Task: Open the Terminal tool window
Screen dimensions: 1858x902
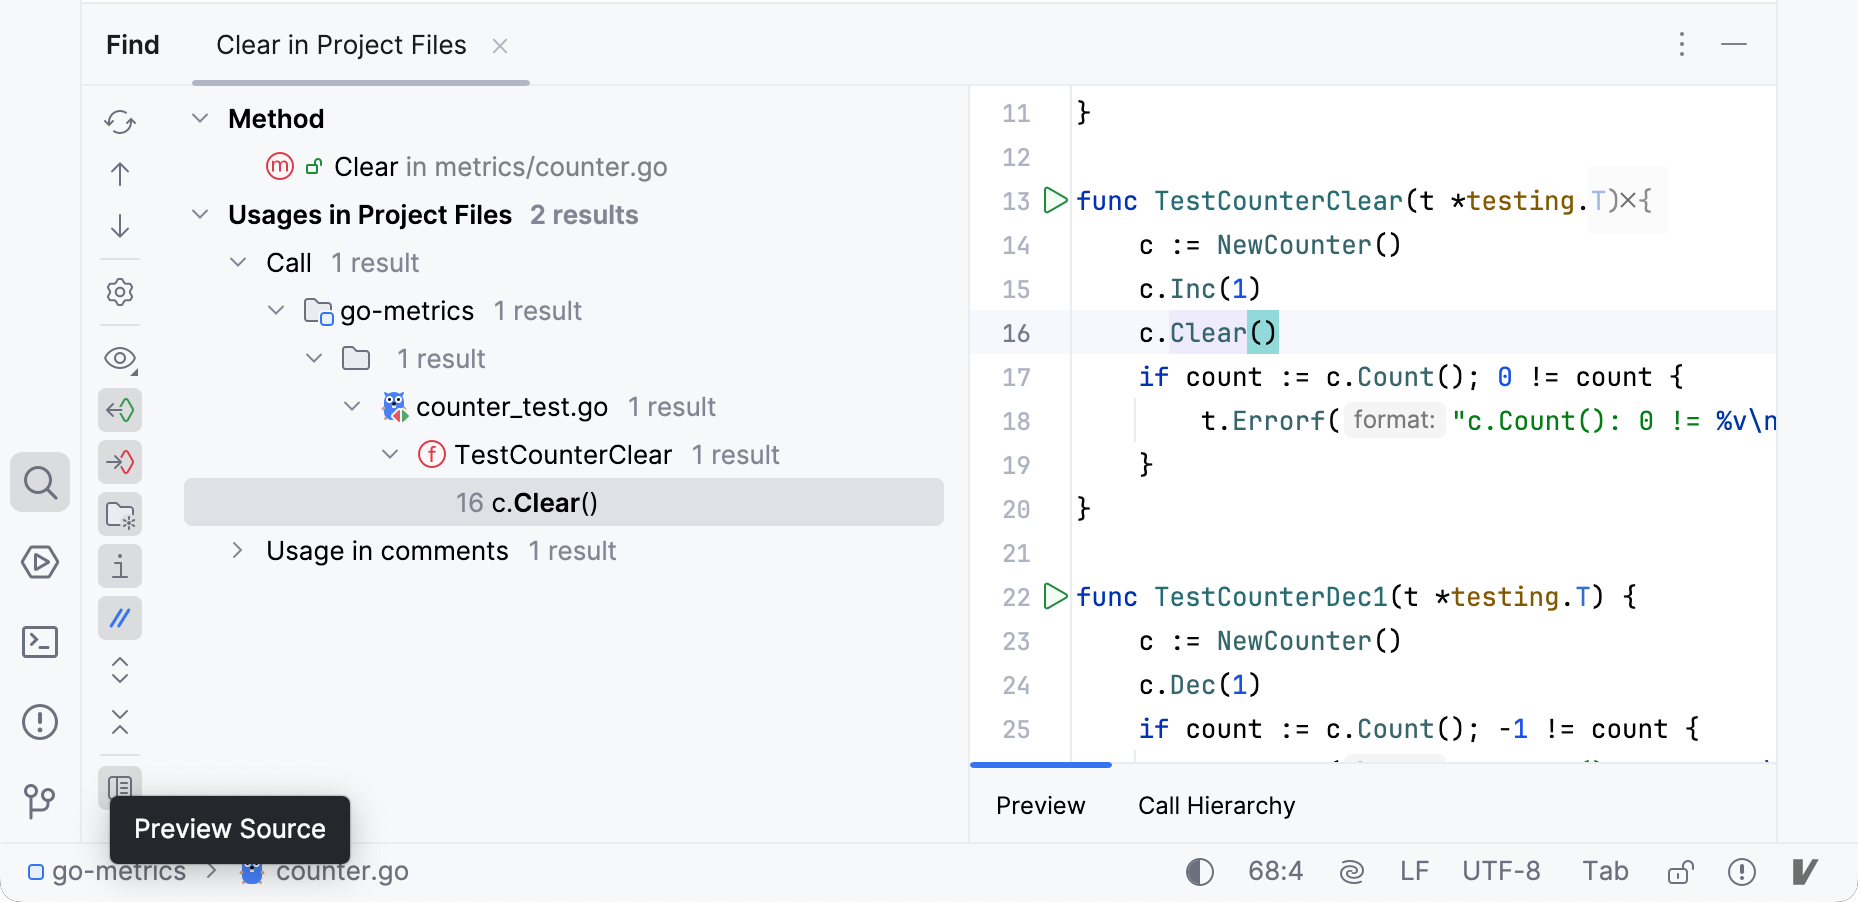Action: click(40, 642)
